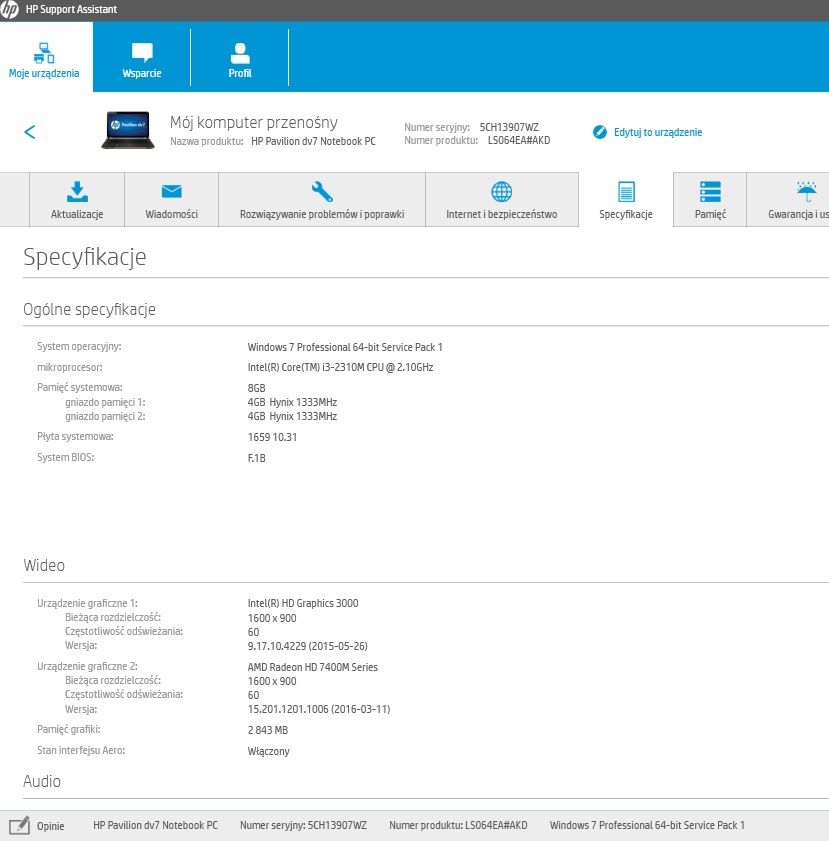The width and height of the screenshot is (829, 841).
Task: Click the HP Pavilion laptop thumbnail
Action: (128, 130)
